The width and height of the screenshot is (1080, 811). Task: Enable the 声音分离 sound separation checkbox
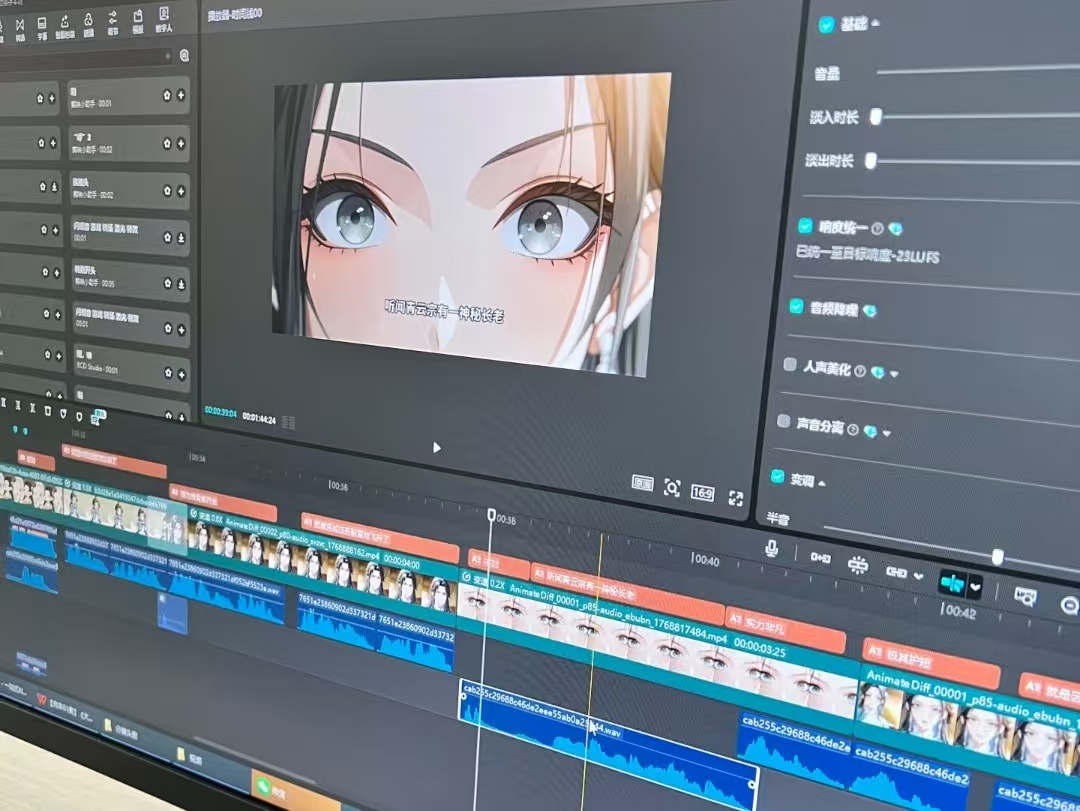(784, 421)
